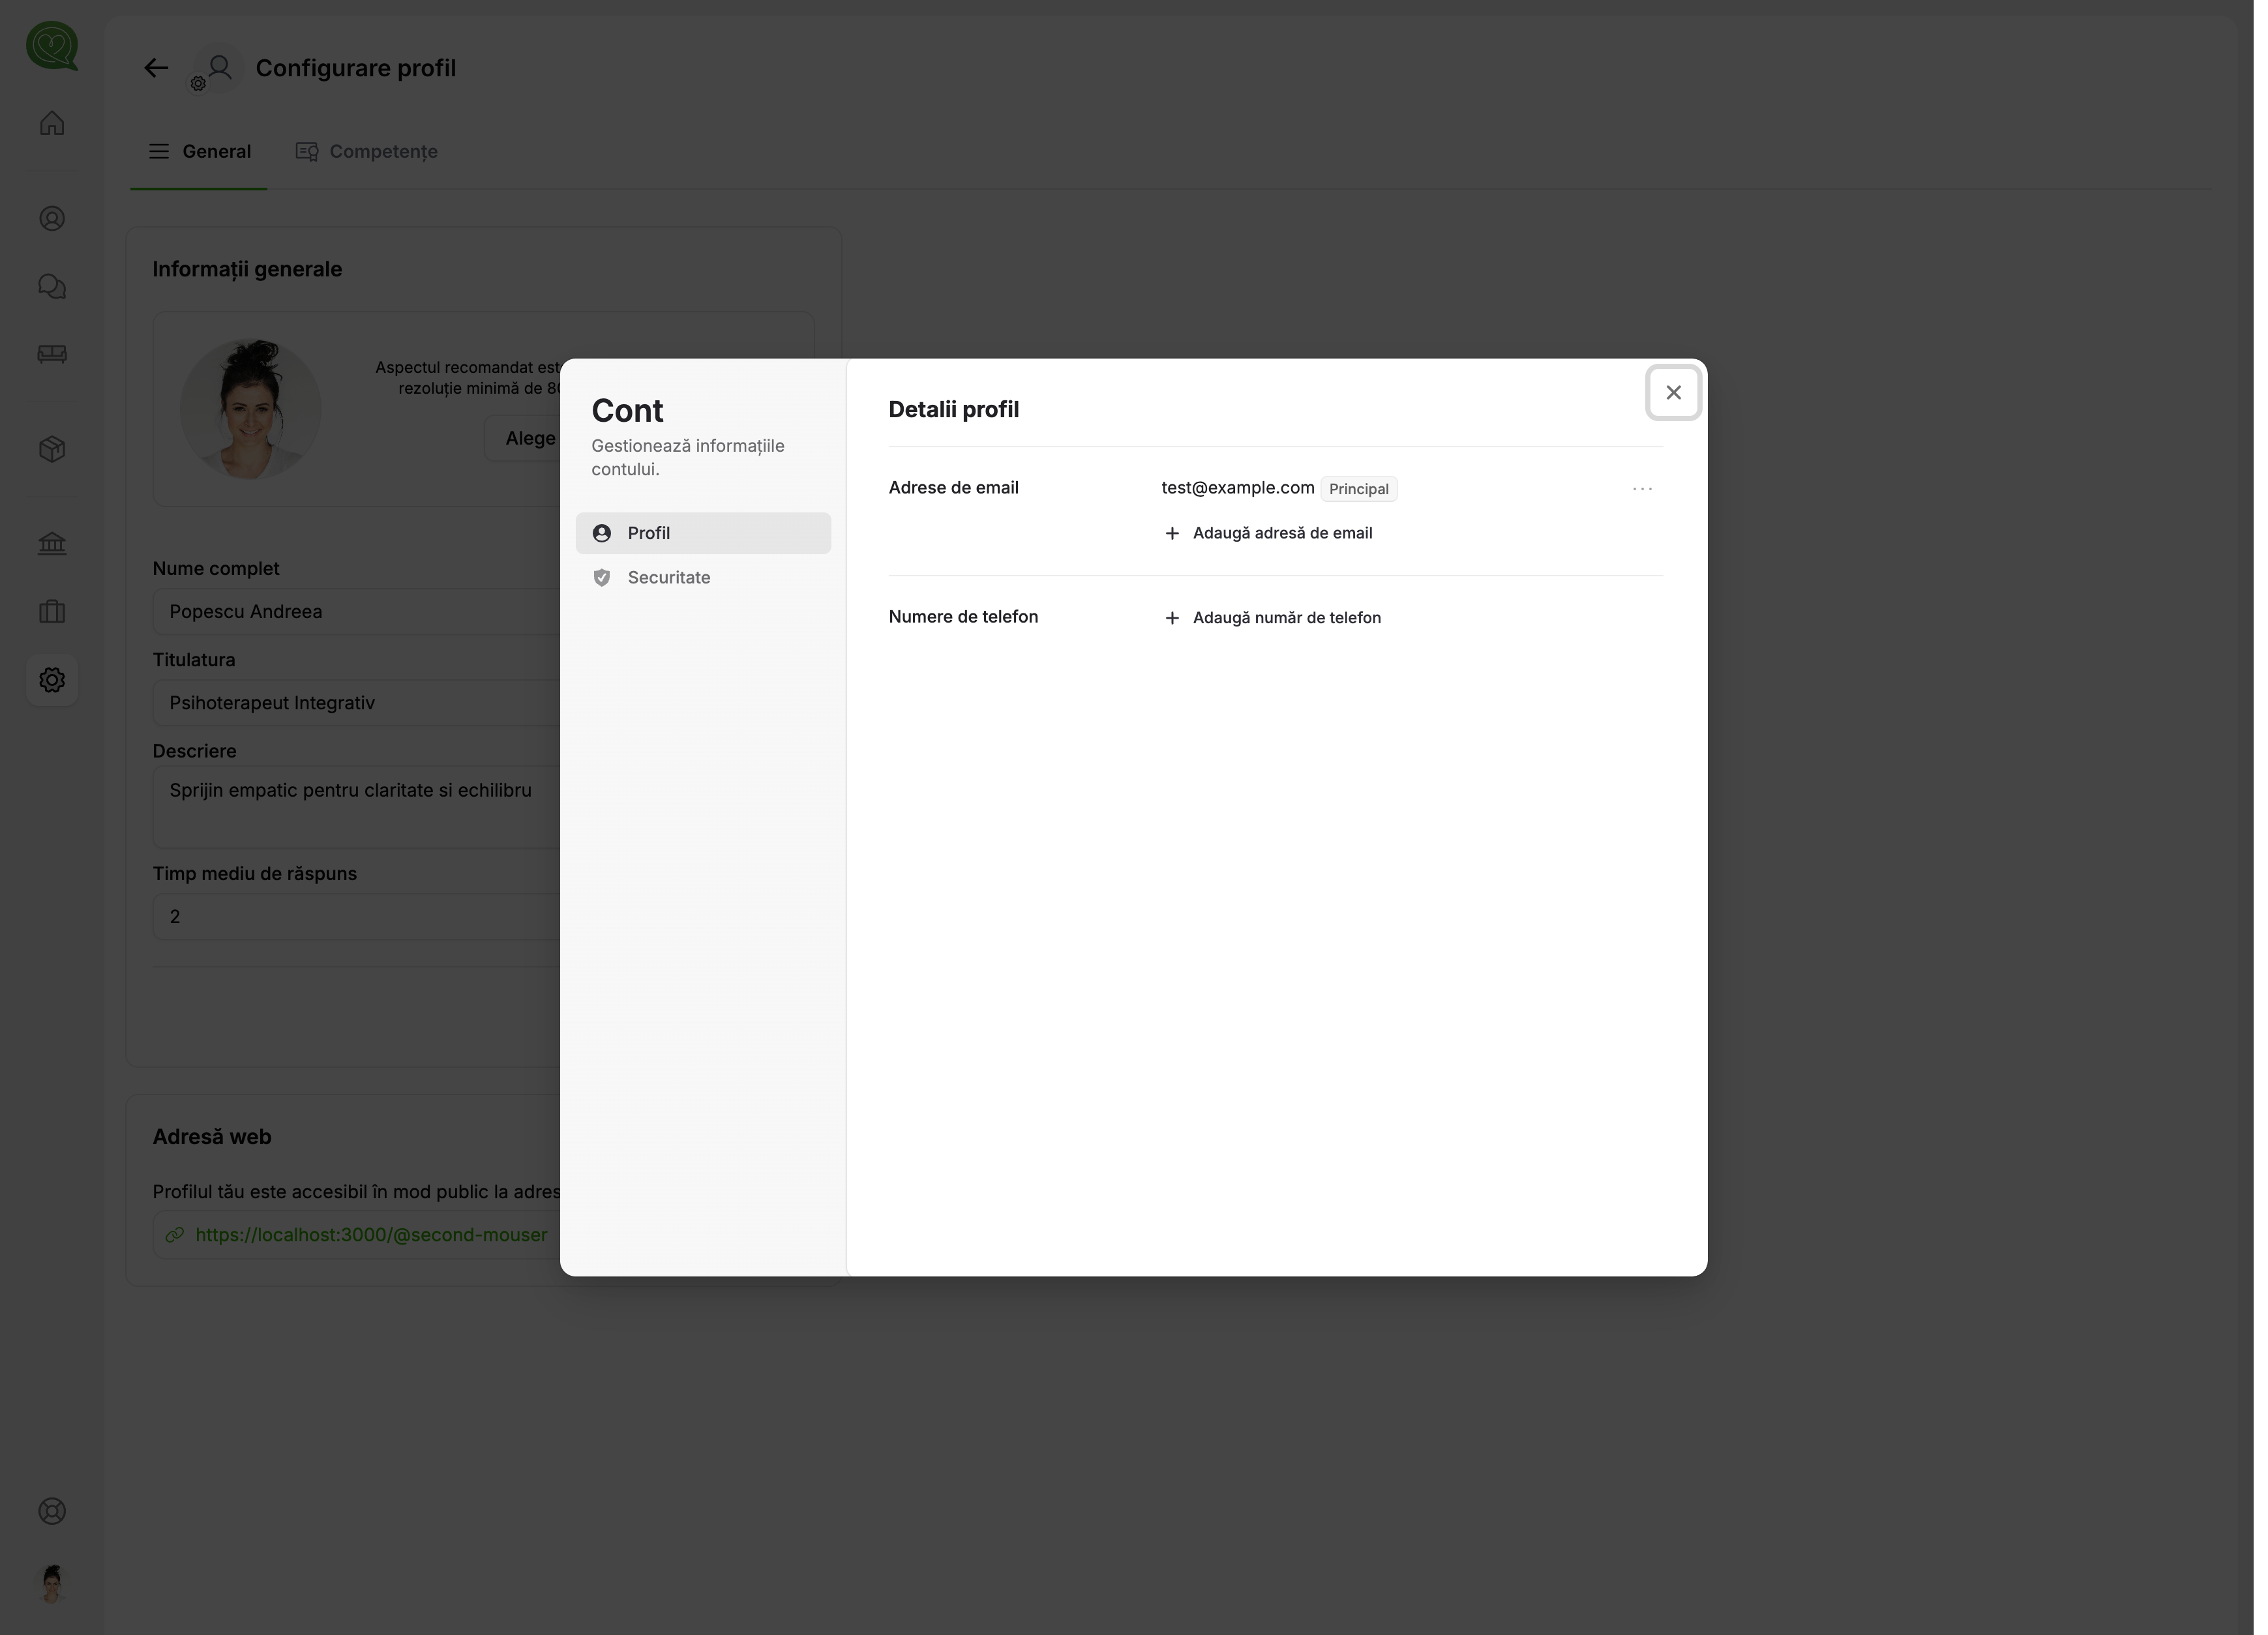Viewport: 2268px width, 1635px height.
Task: Open the chat conversations sidebar icon
Action: pos(52,287)
